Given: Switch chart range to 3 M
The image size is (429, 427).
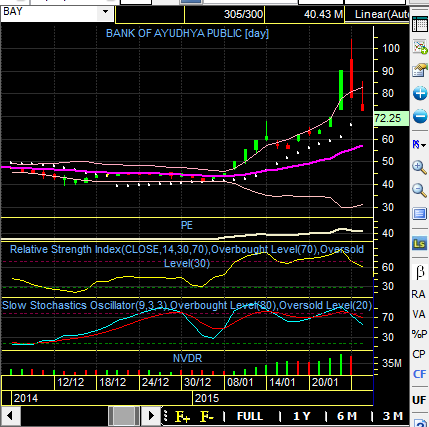Looking at the screenshot, I should pos(393,416).
